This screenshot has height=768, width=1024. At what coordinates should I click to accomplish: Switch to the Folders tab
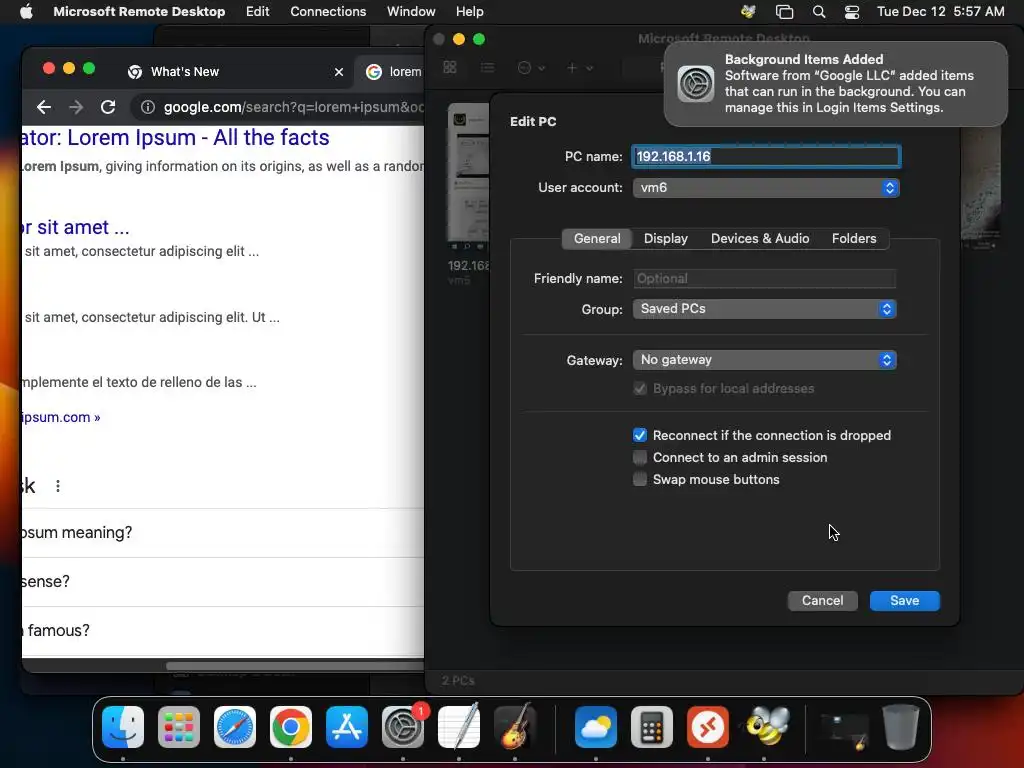(x=854, y=238)
